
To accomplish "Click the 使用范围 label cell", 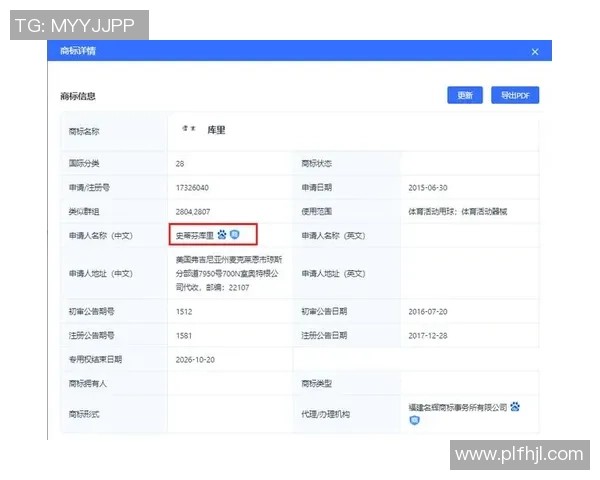I will coord(346,211).
